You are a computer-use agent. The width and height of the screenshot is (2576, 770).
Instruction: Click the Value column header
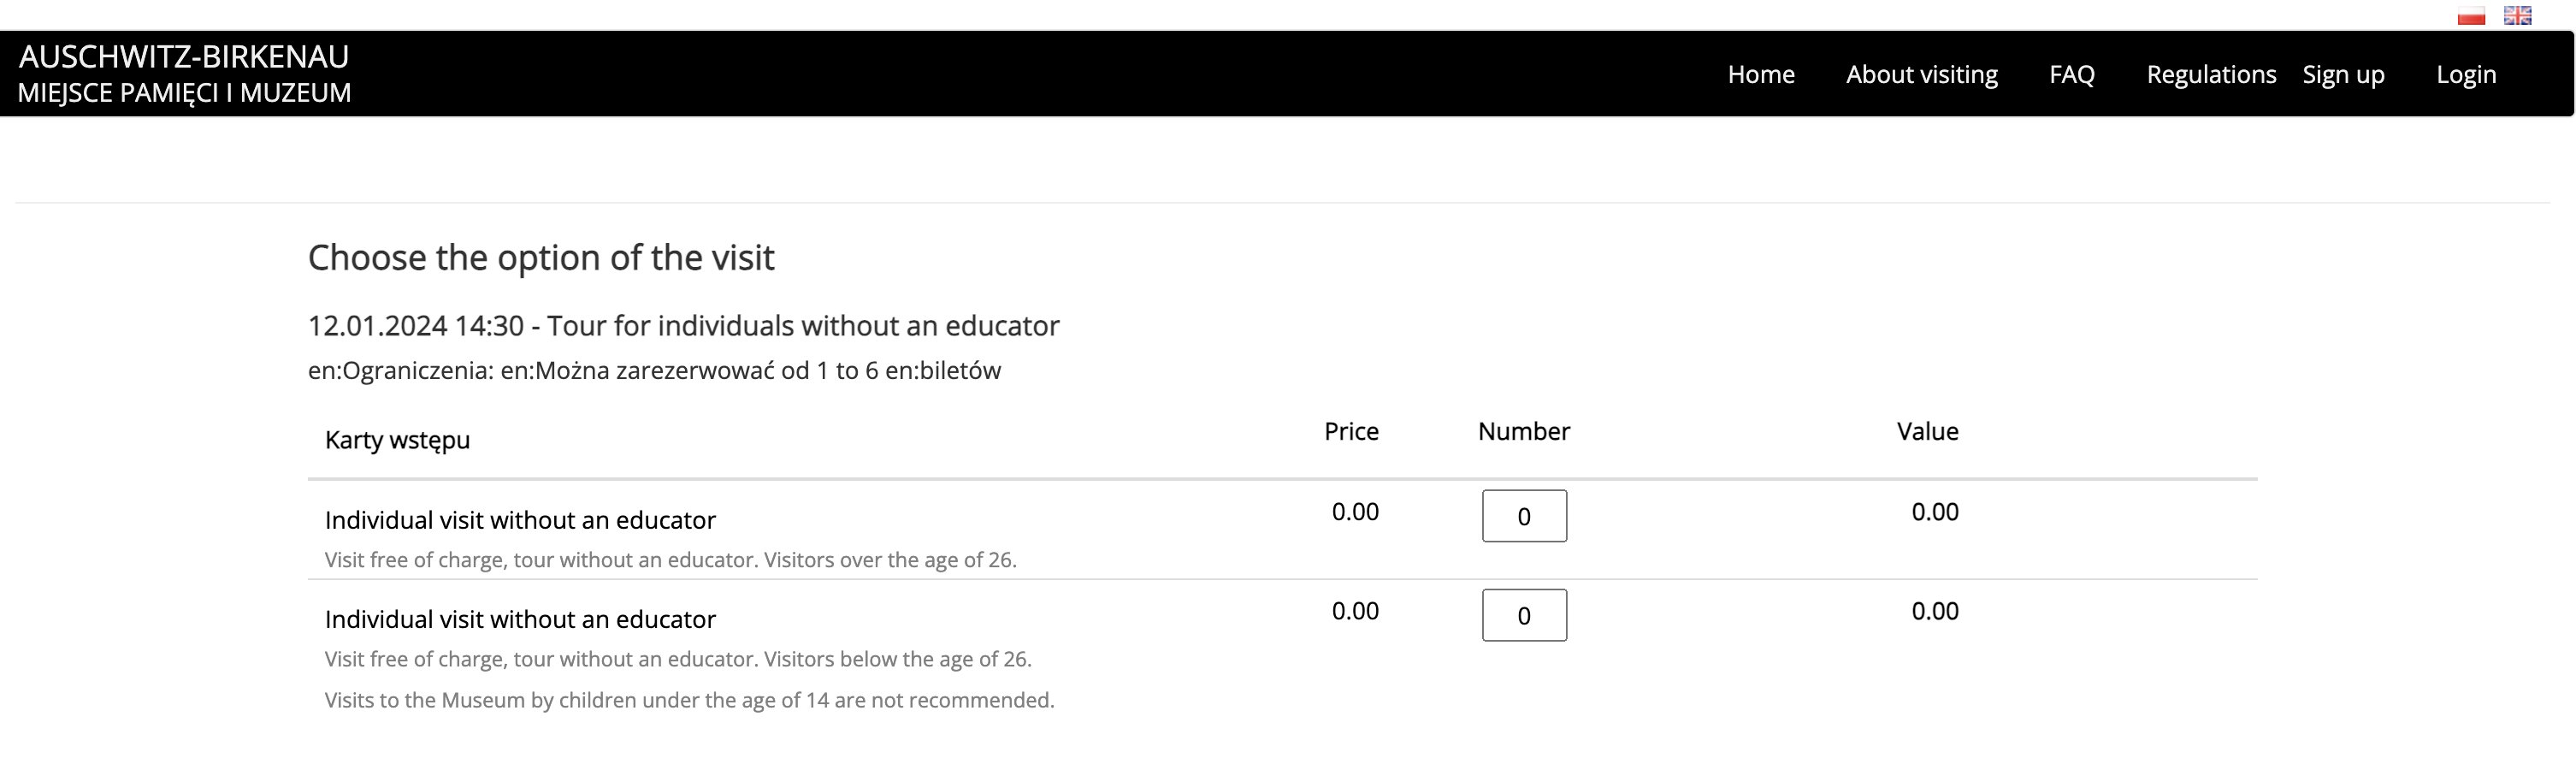(1927, 431)
